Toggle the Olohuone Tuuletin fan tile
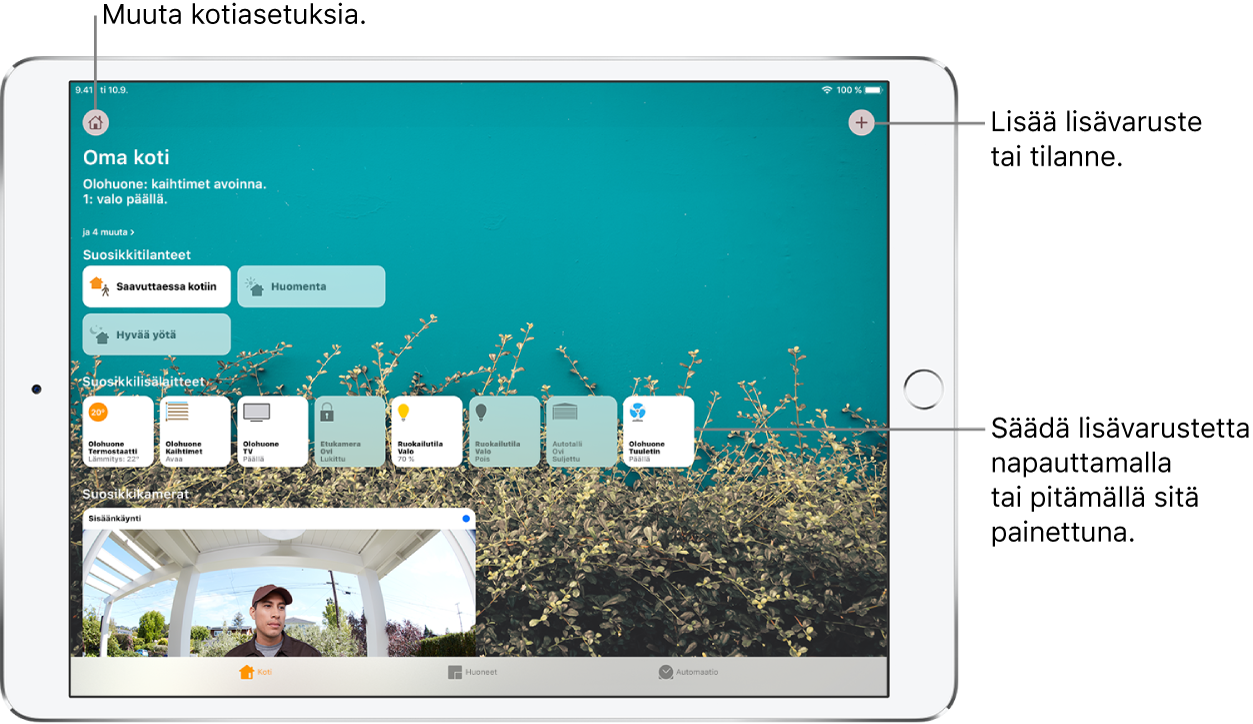 [658, 431]
